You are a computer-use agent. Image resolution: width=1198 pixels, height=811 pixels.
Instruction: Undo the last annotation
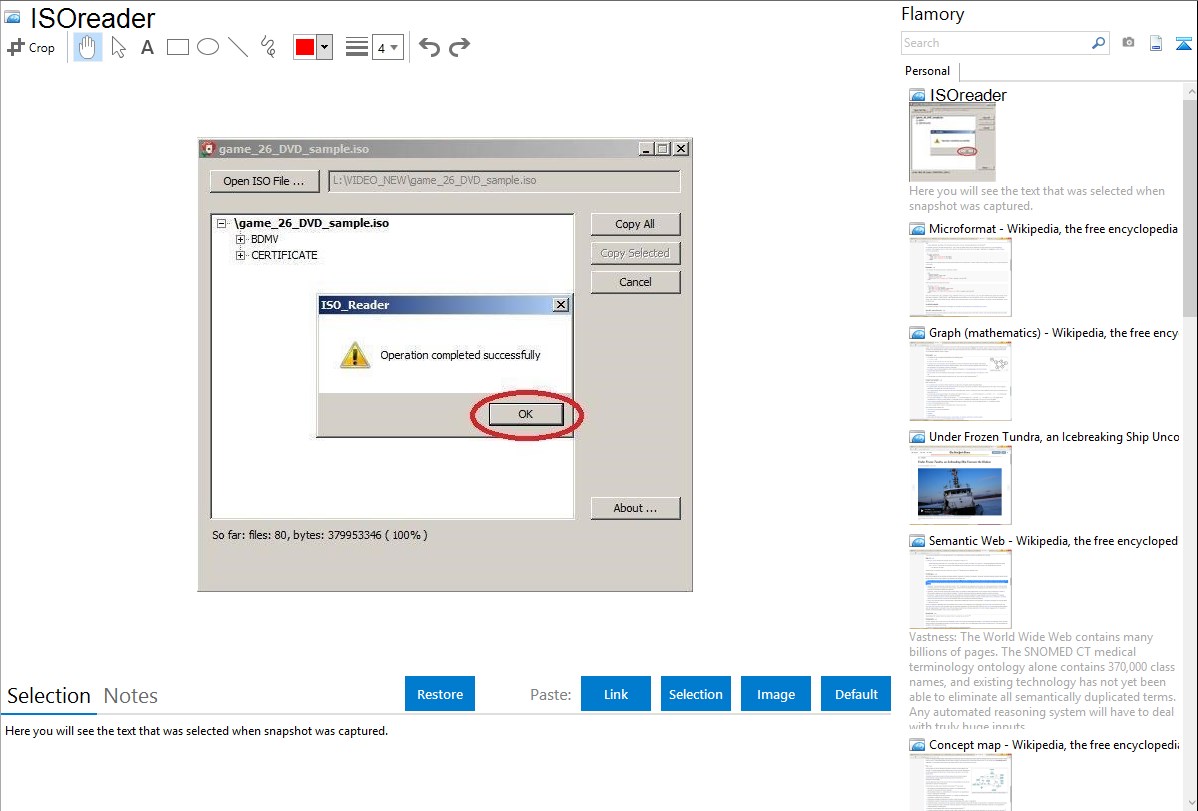tap(429, 47)
